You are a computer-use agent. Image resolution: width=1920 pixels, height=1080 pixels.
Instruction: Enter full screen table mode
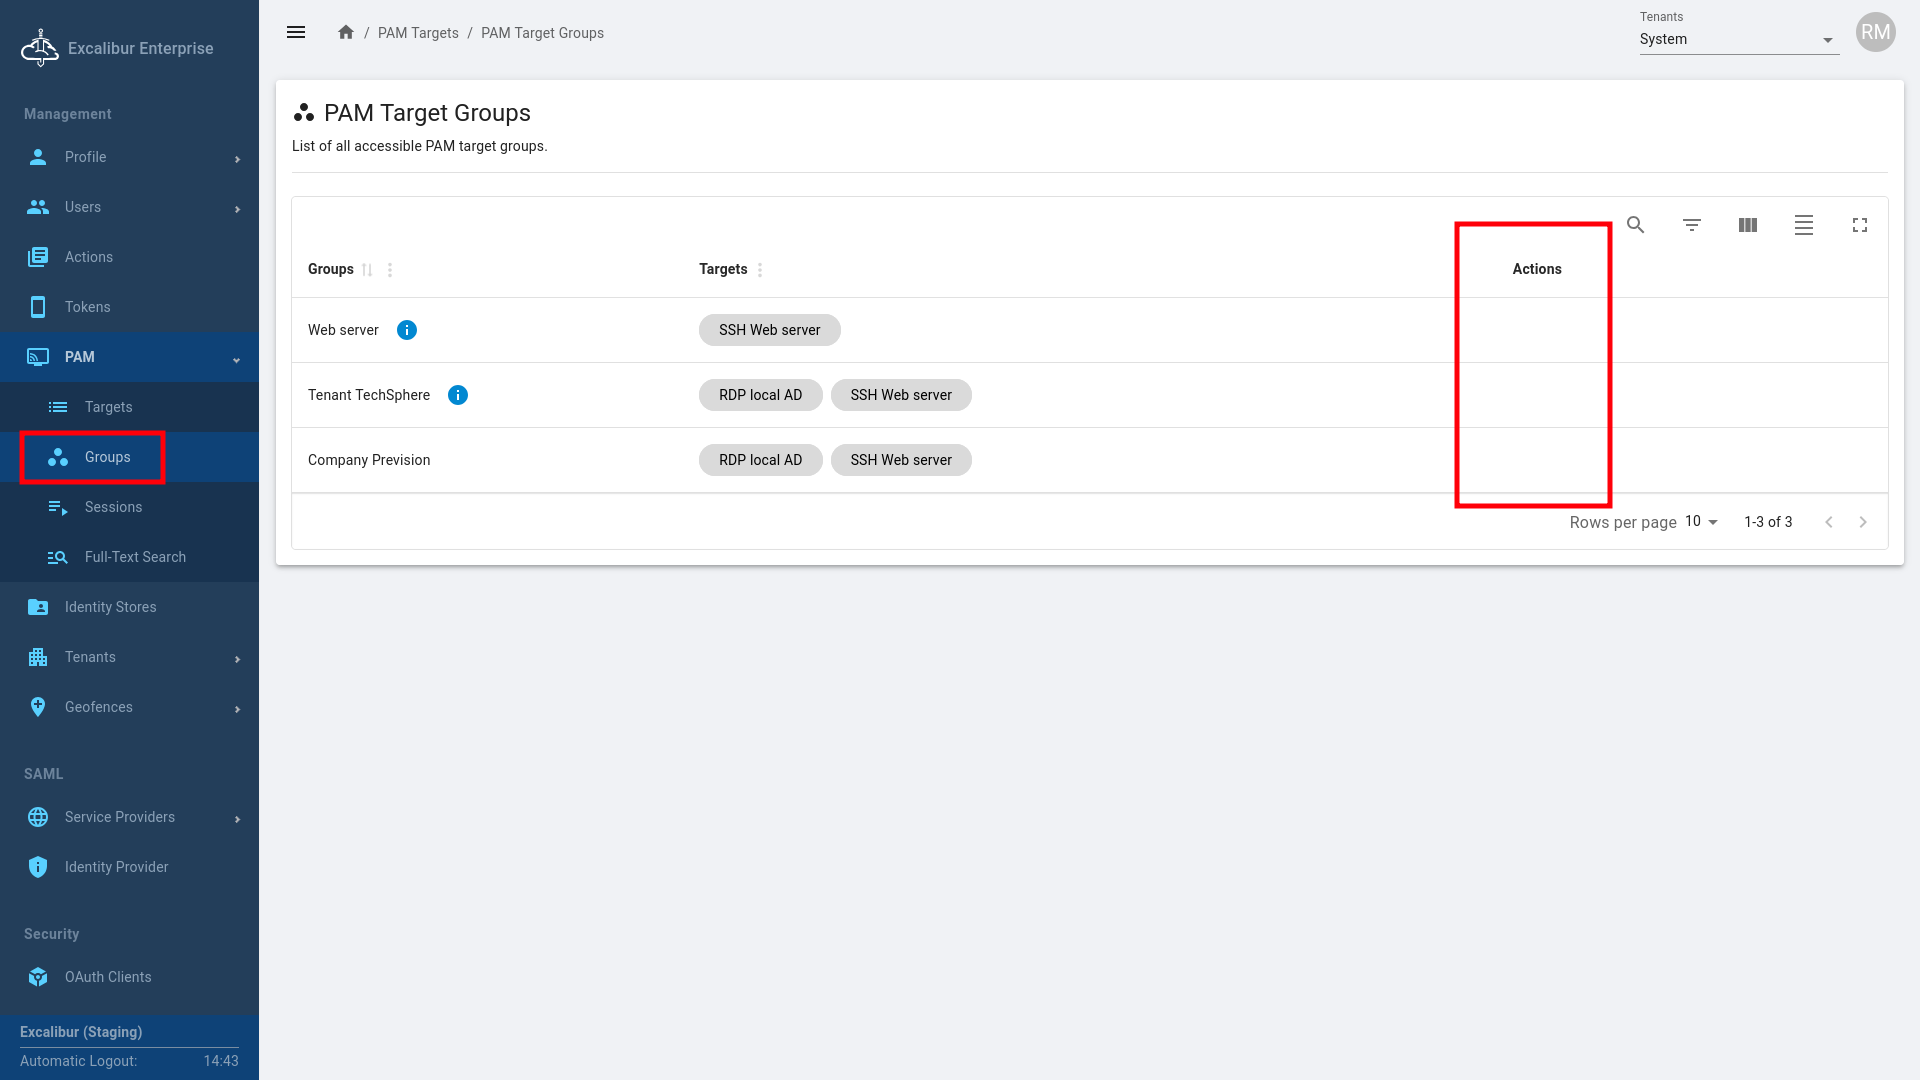tap(1859, 225)
